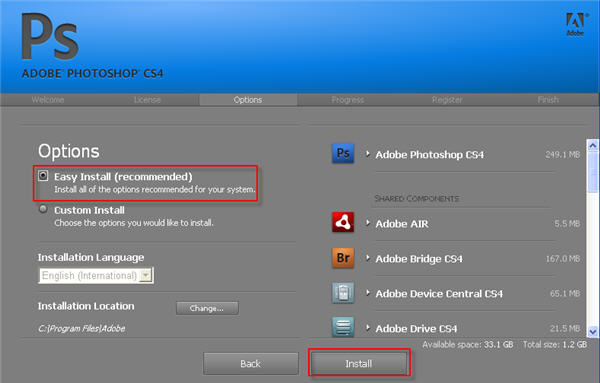The width and height of the screenshot is (600, 383).
Task: Go to the Welcome step tab
Action: [48, 100]
